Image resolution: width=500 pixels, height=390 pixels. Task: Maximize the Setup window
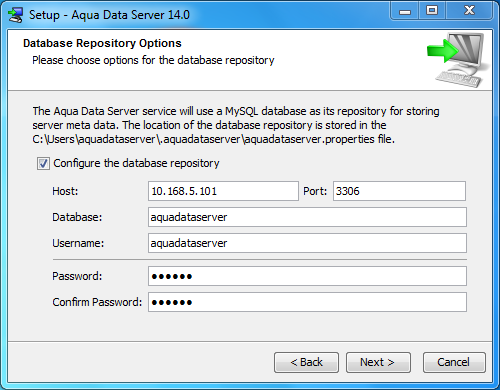(x=432, y=11)
